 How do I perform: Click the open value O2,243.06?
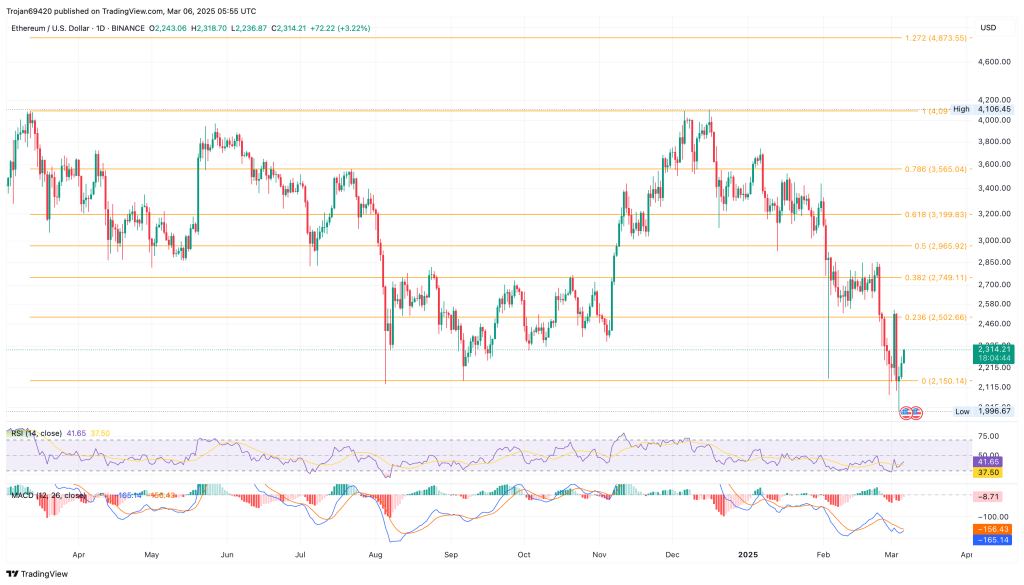[168, 29]
